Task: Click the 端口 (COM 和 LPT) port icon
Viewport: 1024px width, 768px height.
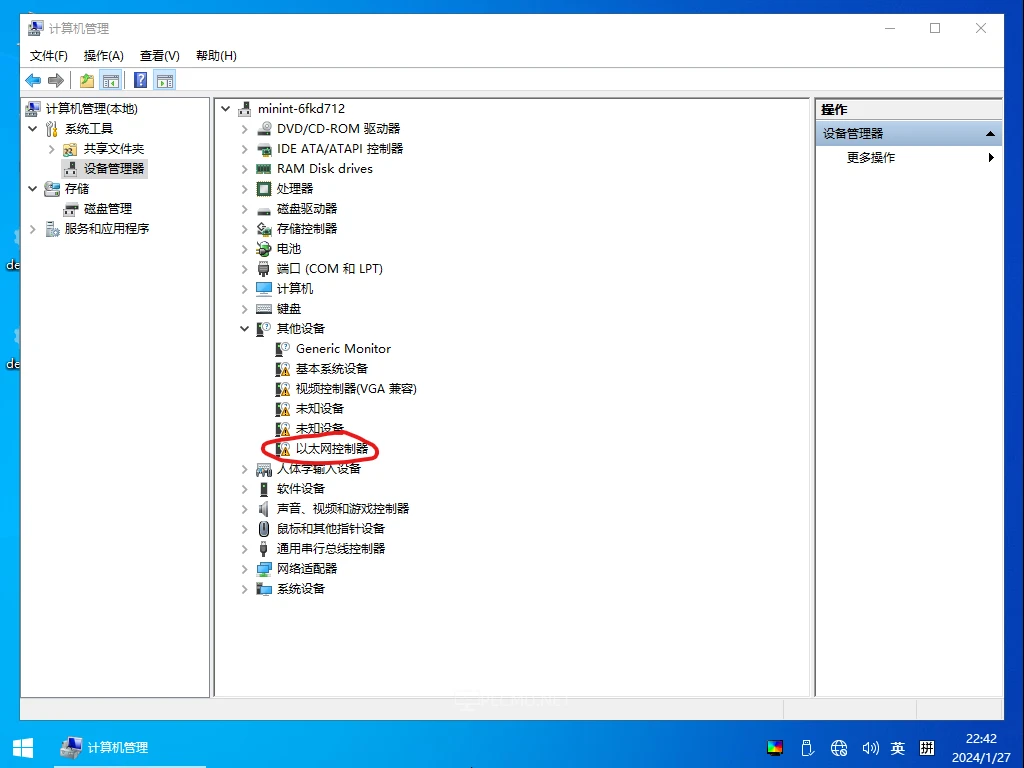Action: pos(264,269)
